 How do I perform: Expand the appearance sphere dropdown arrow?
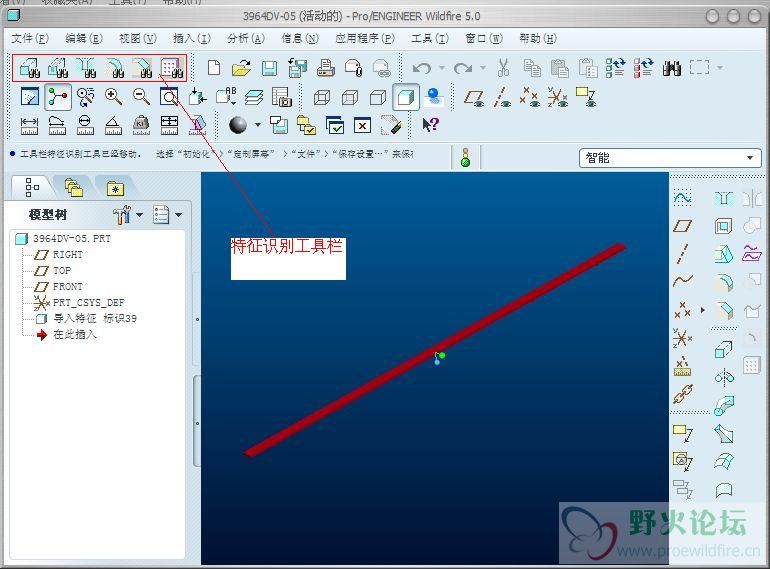pos(257,125)
